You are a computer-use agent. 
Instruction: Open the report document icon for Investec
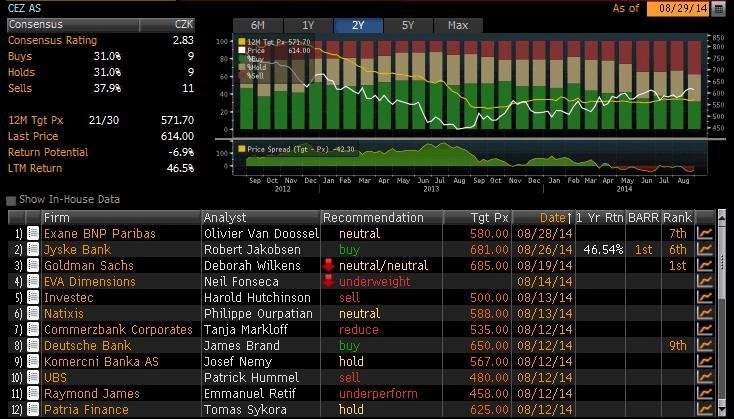coord(33,297)
